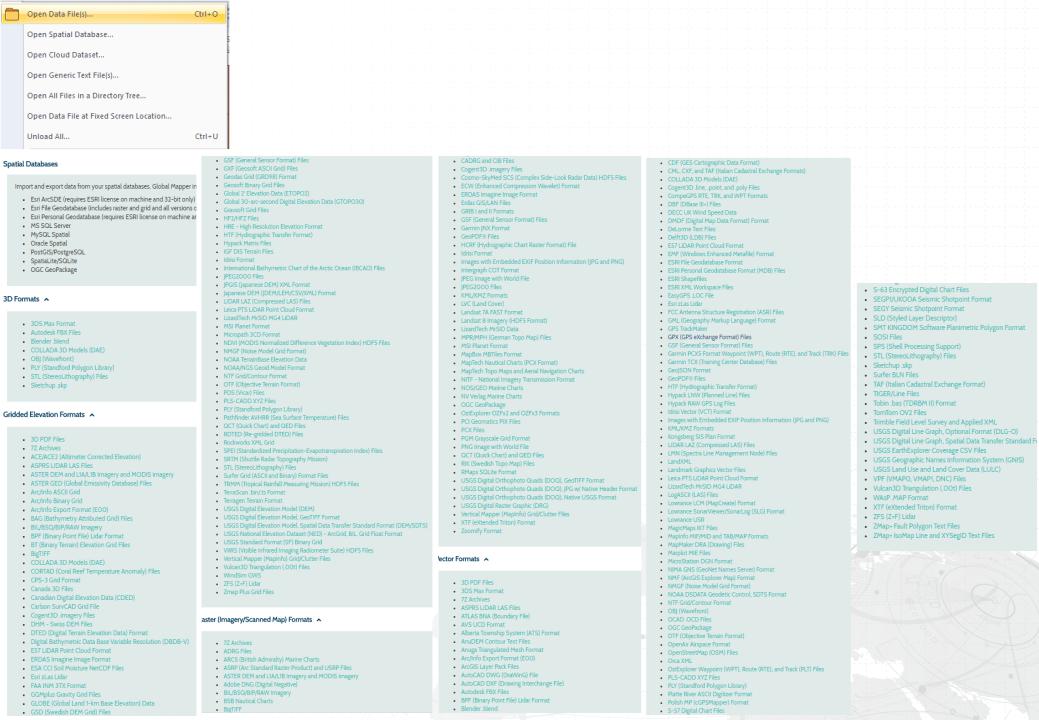
Task: Click MySQL Spatial list item
Action: point(50,234)
